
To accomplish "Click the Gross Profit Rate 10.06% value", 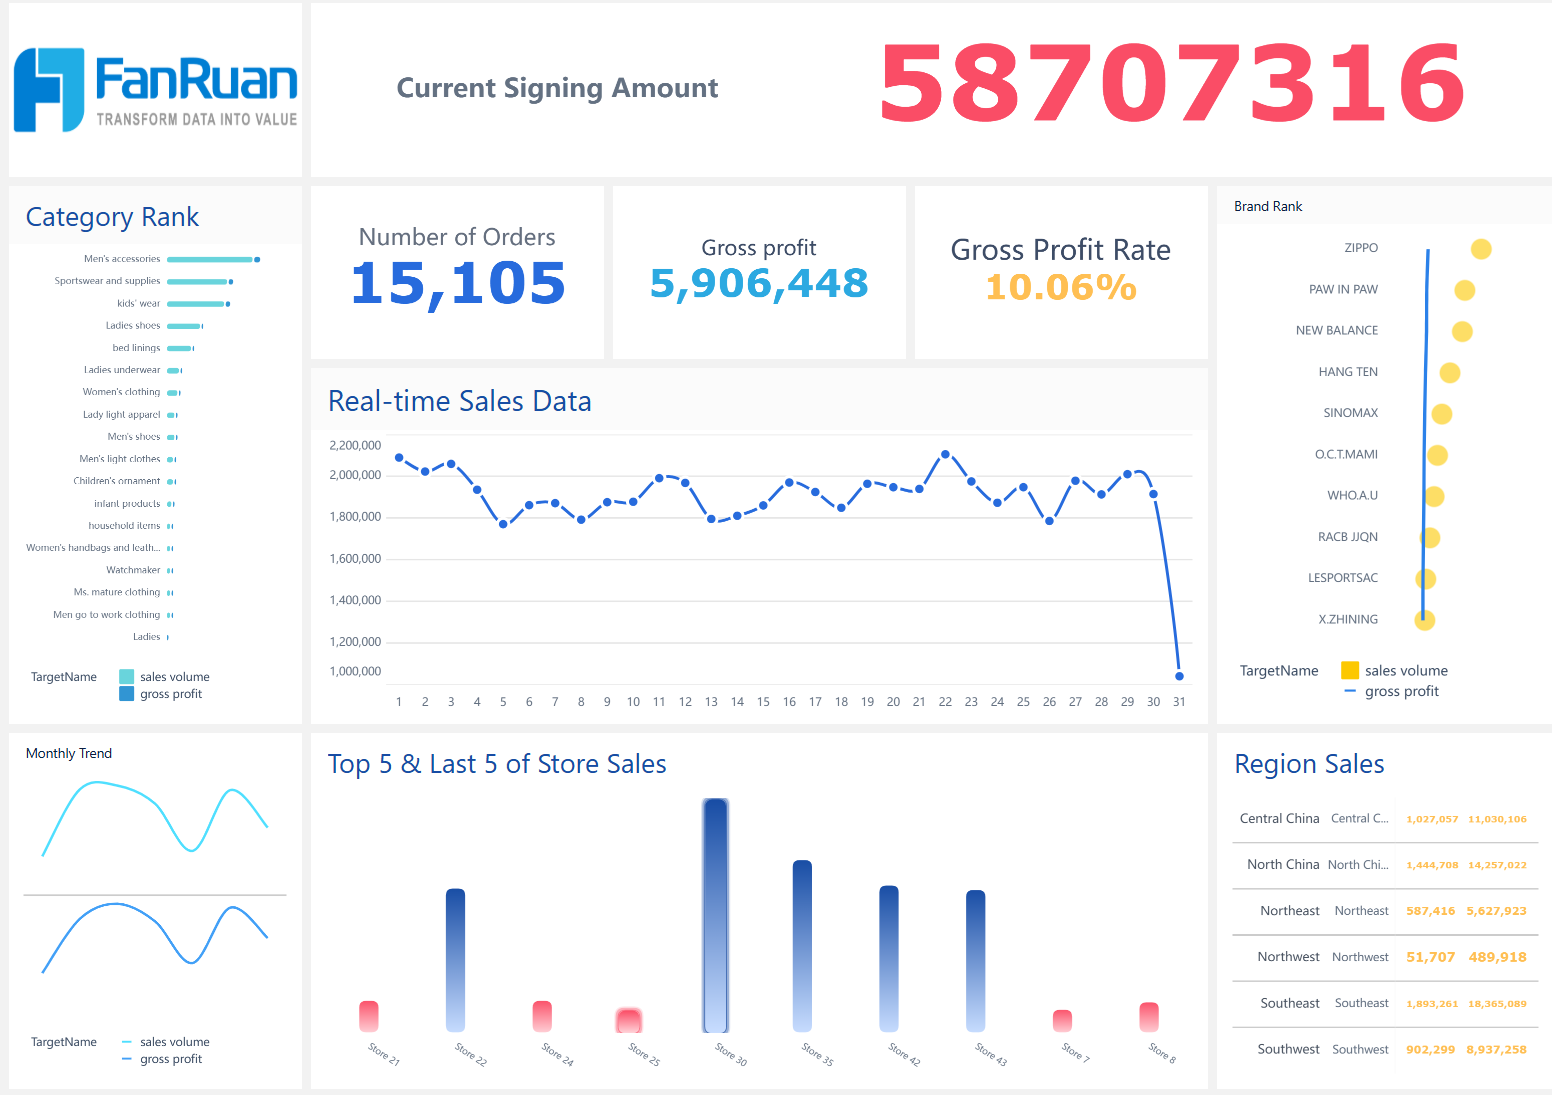I will click(x=1060, y=288).
